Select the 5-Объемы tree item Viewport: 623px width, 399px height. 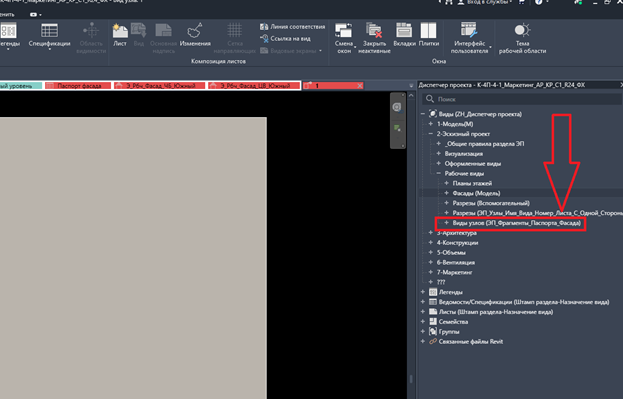(x=451, y=252)
